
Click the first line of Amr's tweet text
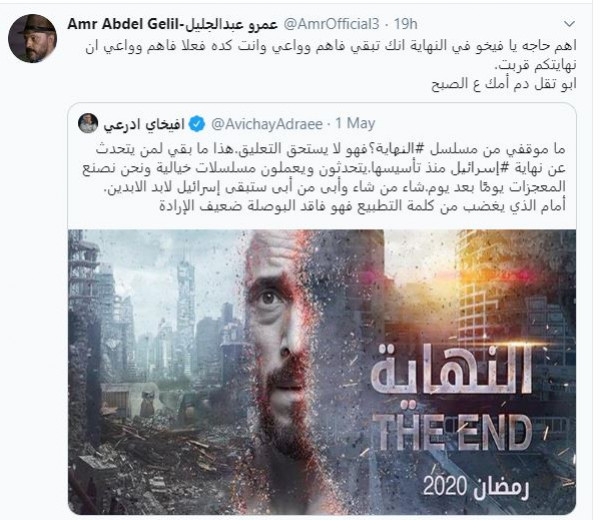331,46
